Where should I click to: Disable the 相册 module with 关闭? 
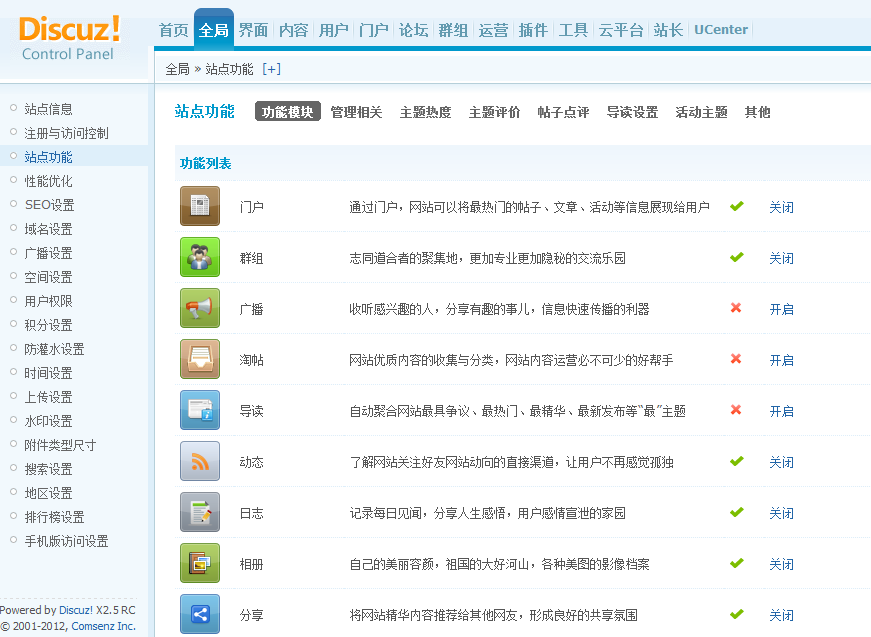point(782,564)
